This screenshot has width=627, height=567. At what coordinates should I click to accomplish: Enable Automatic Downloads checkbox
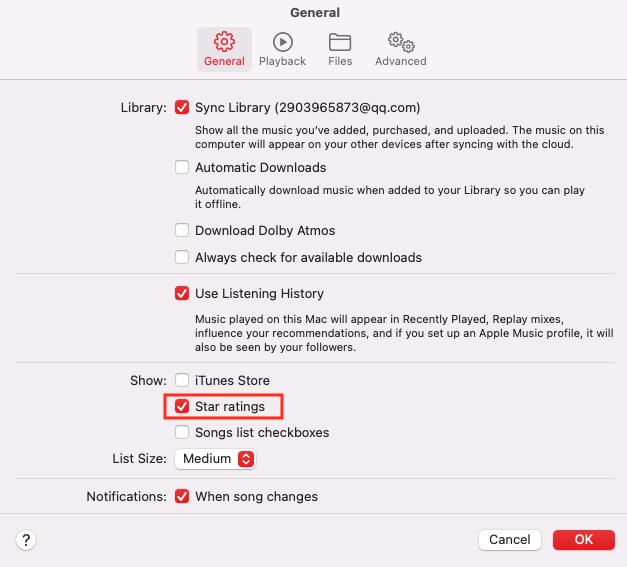click(x=182, y=167)
